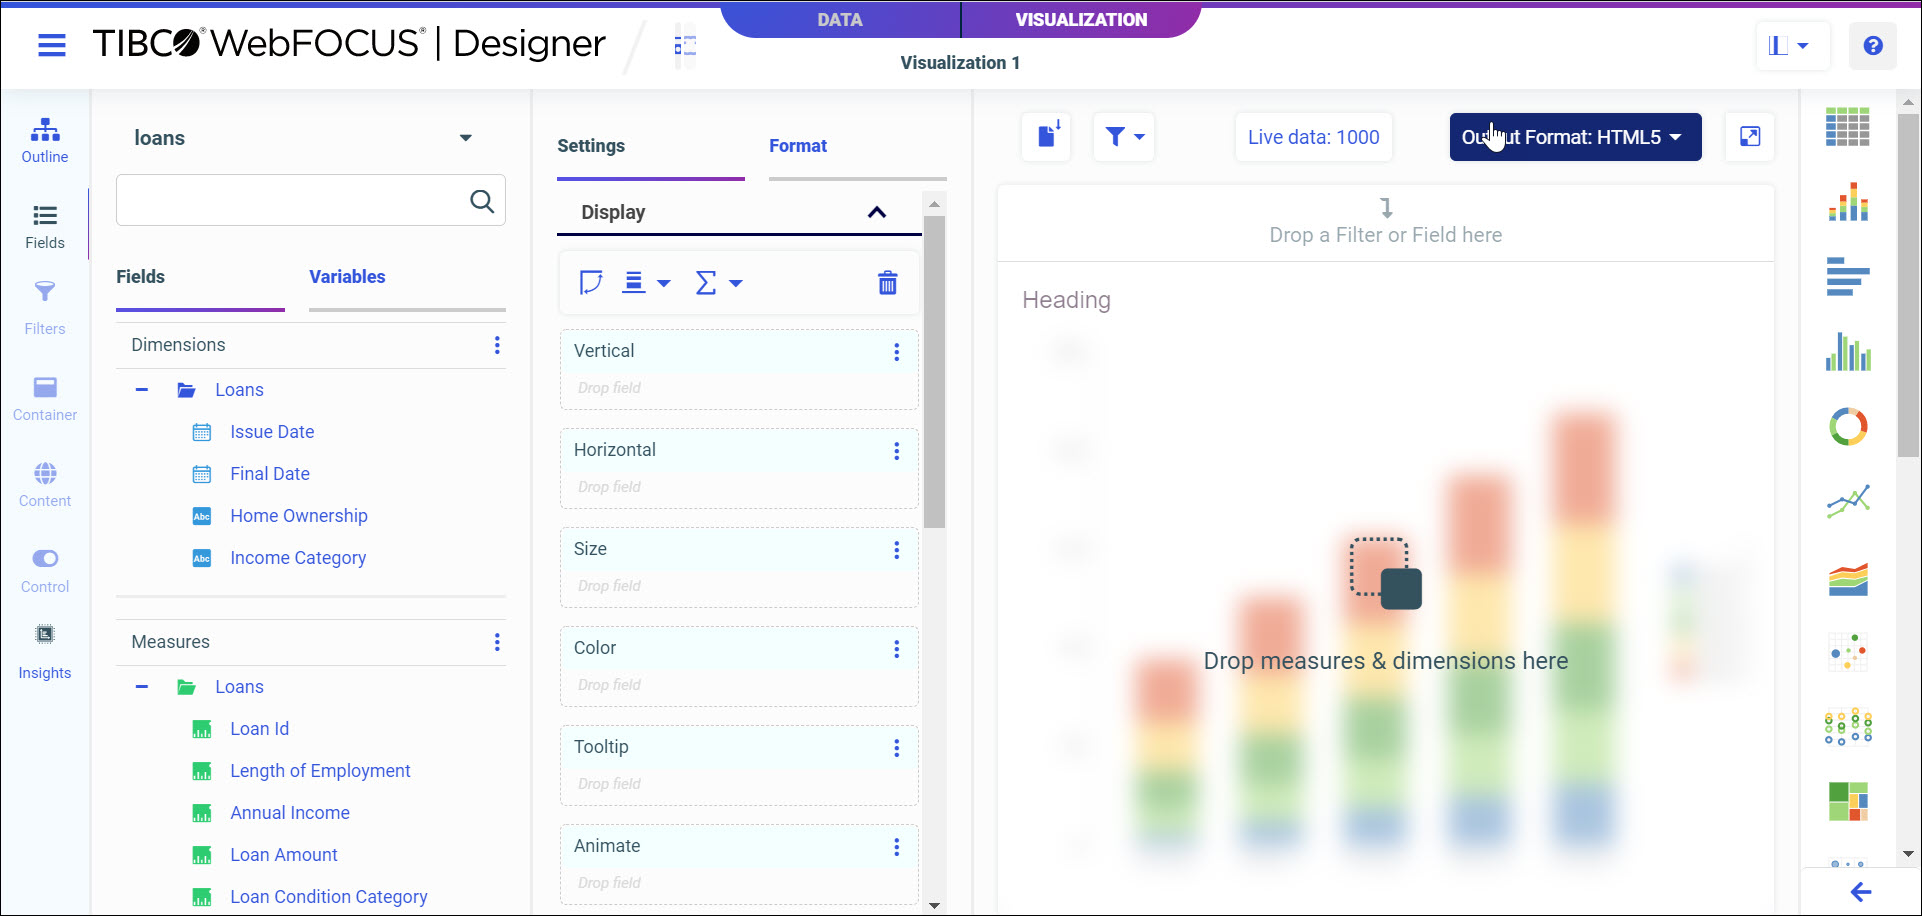The image size is (1922, 916).
Task: Open the layout options dropdown in header
Action: [x=1792, y=46]
